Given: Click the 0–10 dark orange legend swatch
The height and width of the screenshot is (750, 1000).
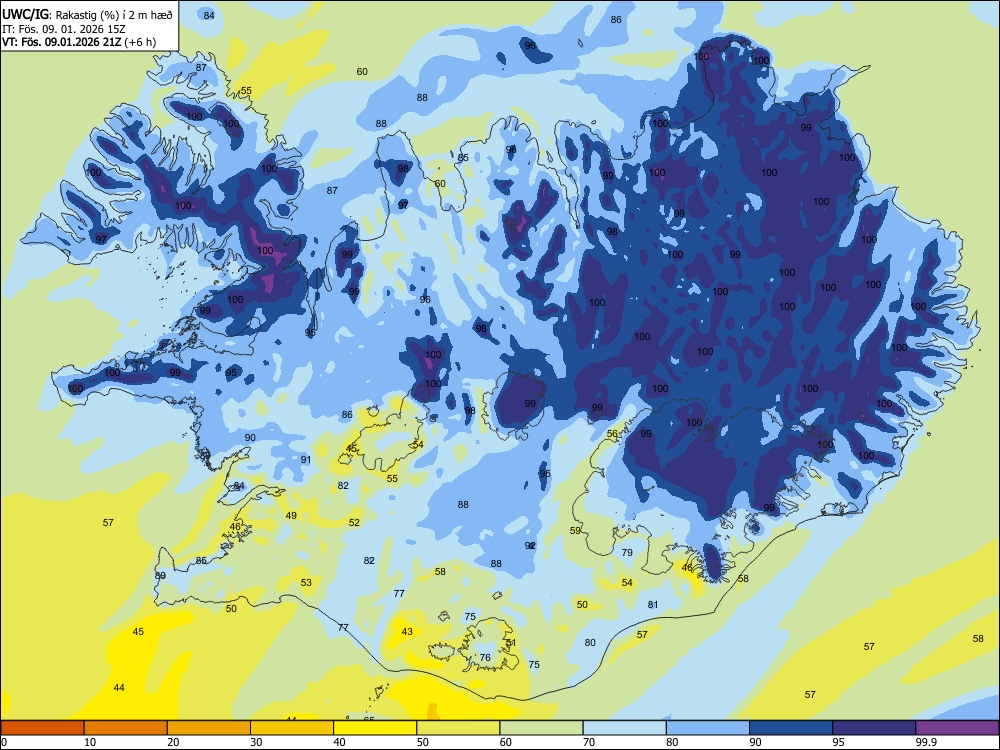Looking at the screenshot, I should 42,728.
